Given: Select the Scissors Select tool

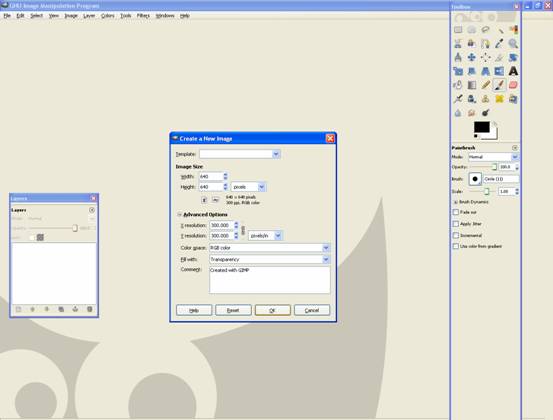Looking at the screenshot, I should tap(458, 44).
